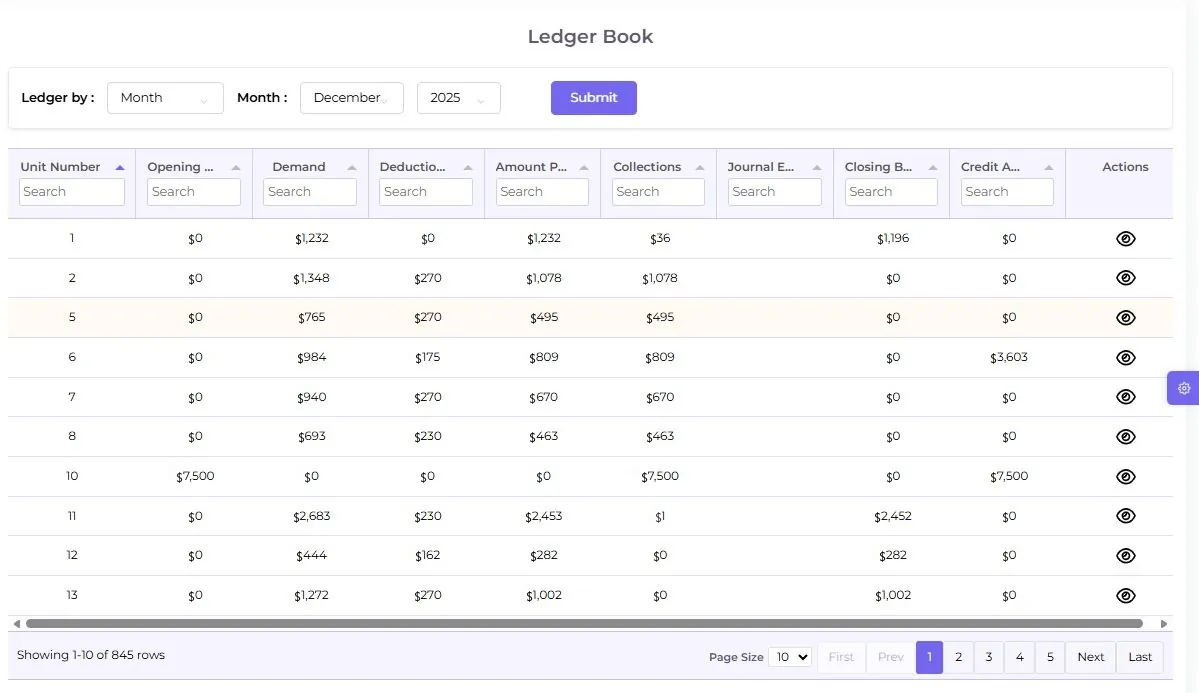This screenshot has width=1199, height=693.
Task: Open settings gear on right edge
Action: [x=1184, y=388]
